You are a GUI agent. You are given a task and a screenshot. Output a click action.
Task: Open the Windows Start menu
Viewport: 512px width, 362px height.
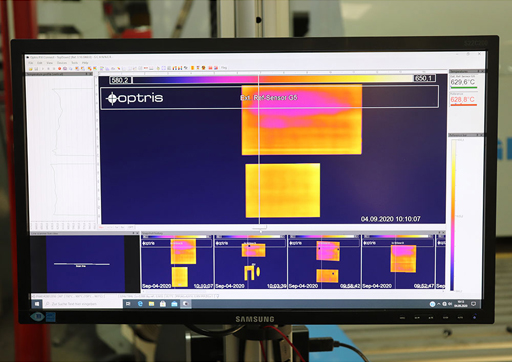point(37,304)
